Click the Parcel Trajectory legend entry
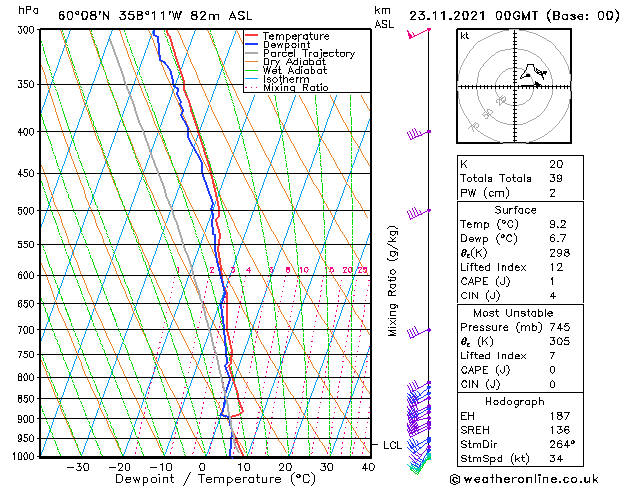Viewport: 629px width, 486px height. pos(300,53)
